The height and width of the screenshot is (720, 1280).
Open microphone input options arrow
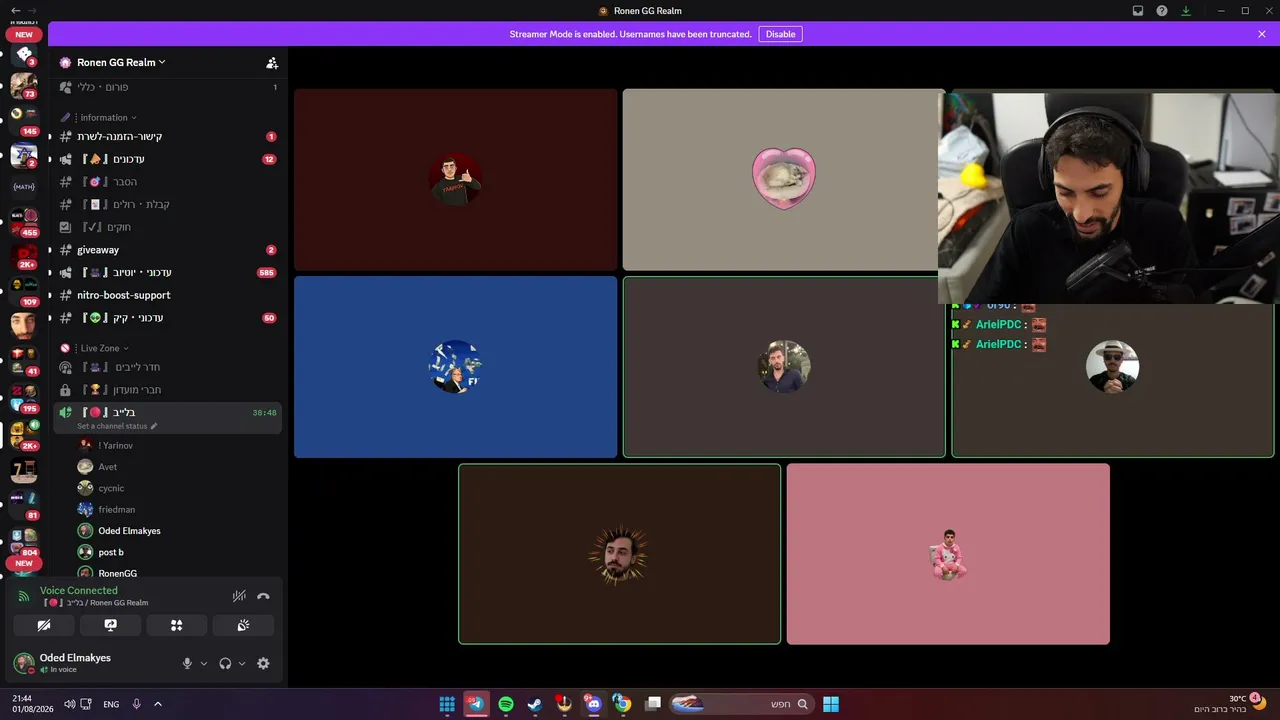204,663
